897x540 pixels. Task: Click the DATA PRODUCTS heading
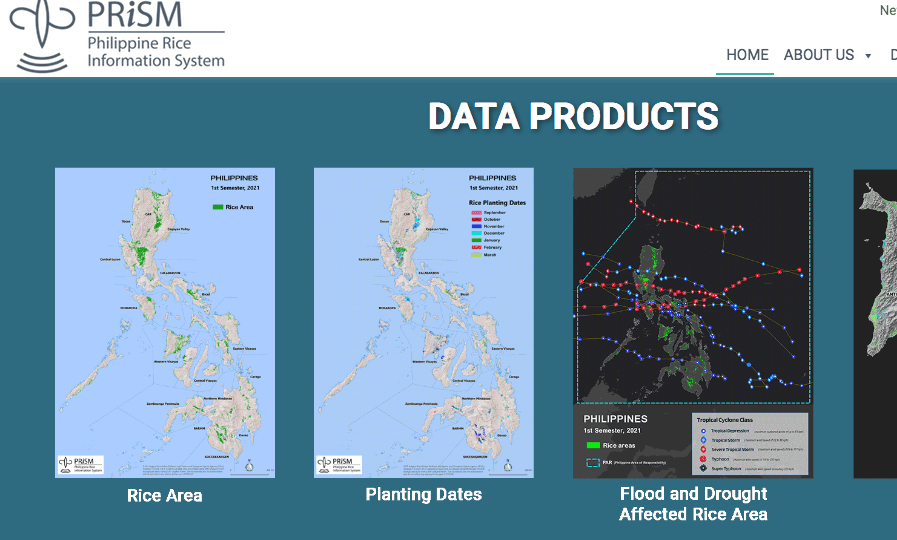(573, 117)
